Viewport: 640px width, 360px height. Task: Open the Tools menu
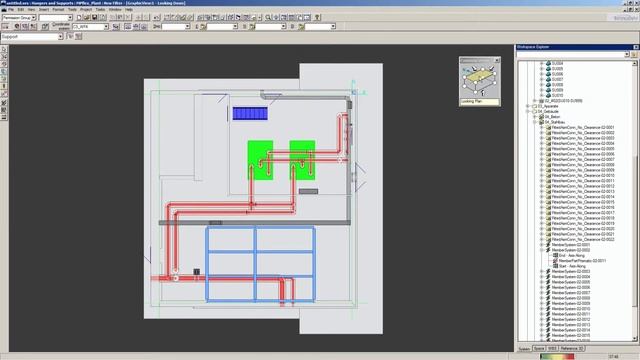tap(72, 9)
